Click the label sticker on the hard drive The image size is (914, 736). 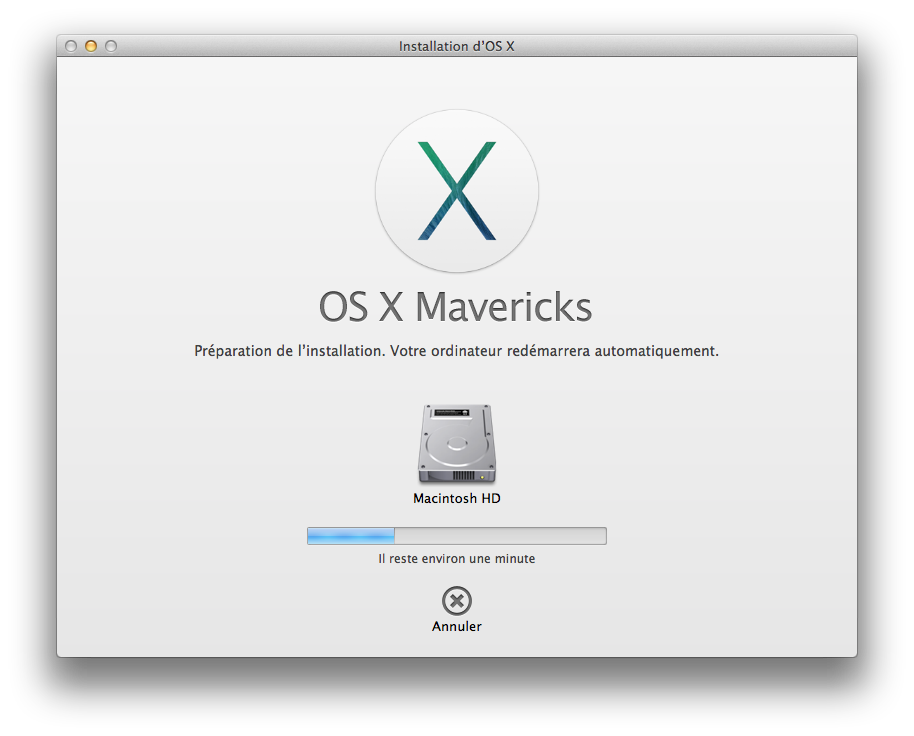tap(456, 413)
